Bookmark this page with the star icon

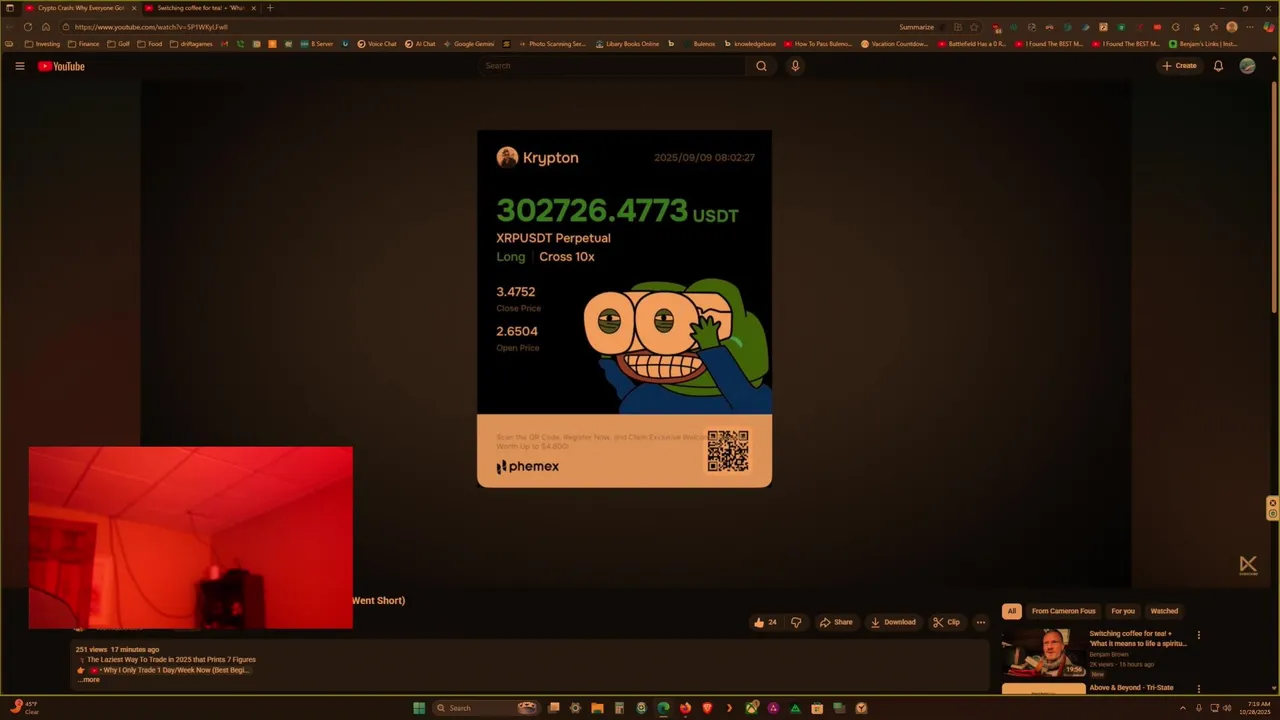(974, 27)
